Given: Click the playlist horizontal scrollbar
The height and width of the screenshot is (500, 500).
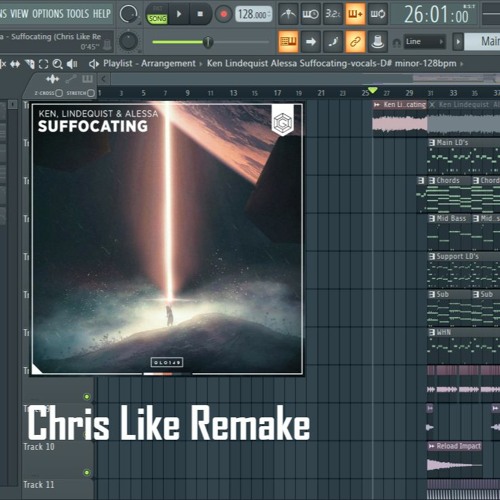Looking at the screenshot, I should click(305, 79).
